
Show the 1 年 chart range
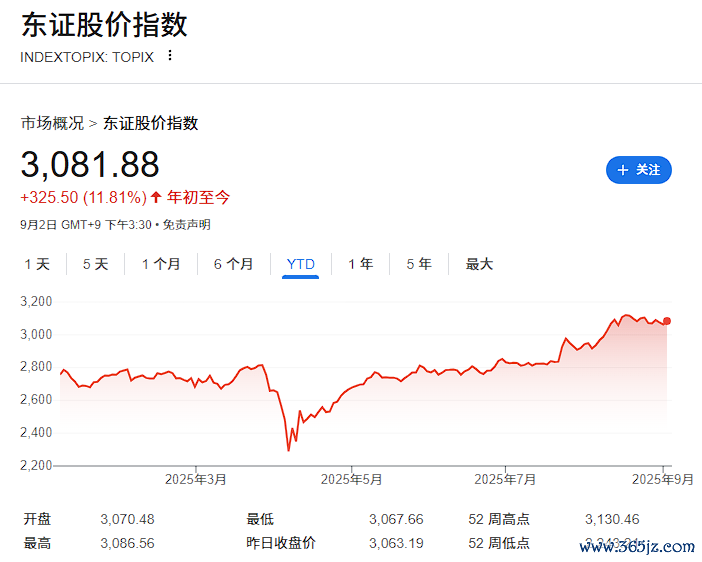361,264
